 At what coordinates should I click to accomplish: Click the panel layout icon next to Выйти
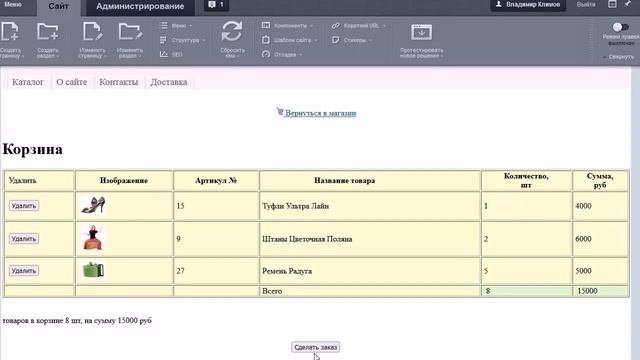(x=612, y=4)
